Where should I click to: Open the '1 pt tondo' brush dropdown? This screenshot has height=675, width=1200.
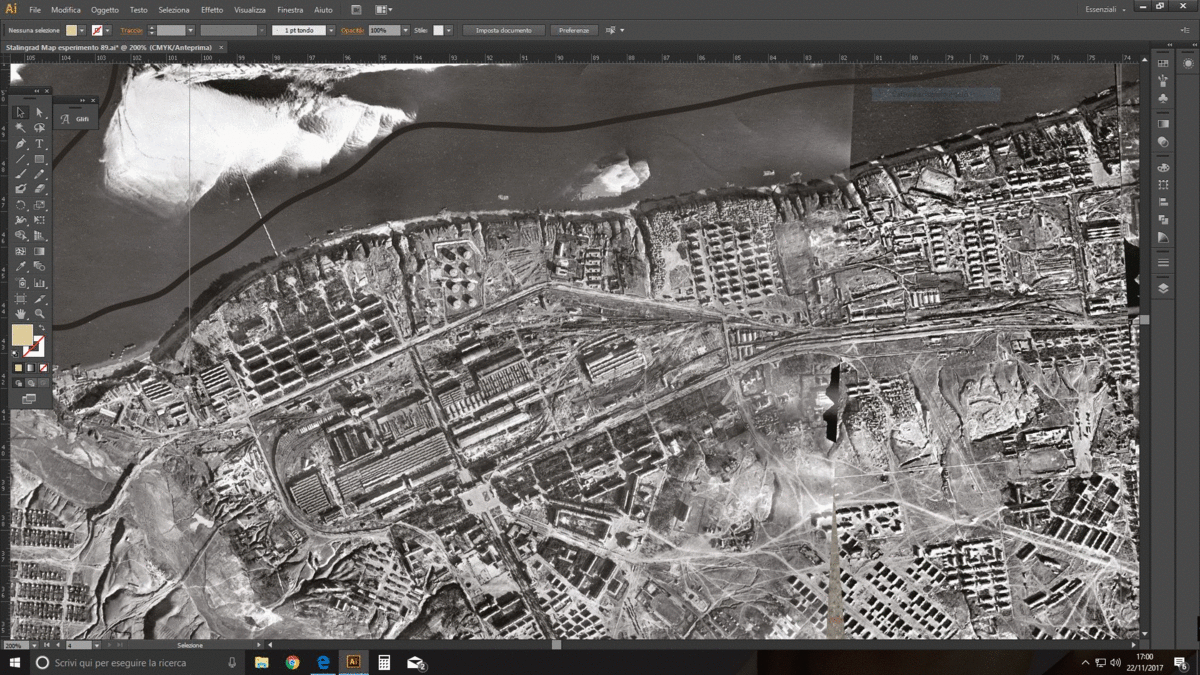[331, 31]
